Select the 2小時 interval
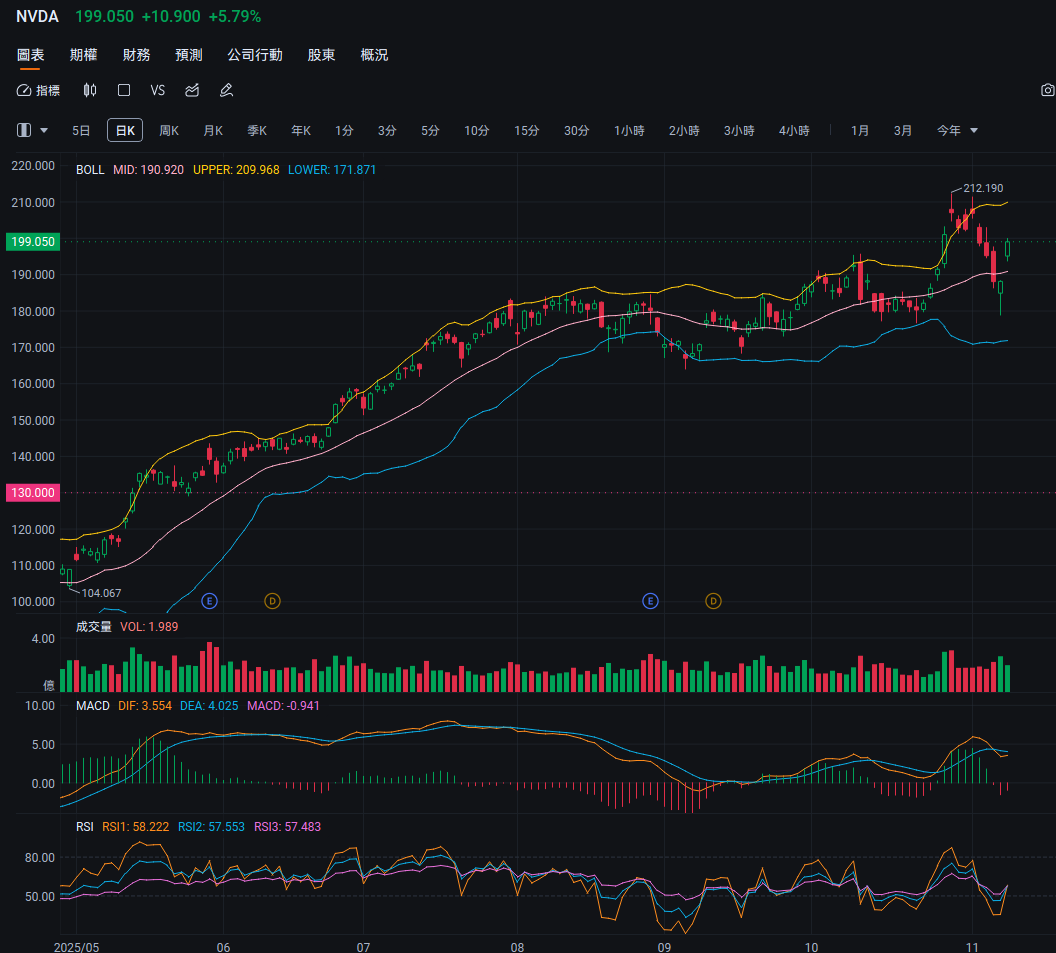Screen dimensions: 1056x953 [684, 131]
